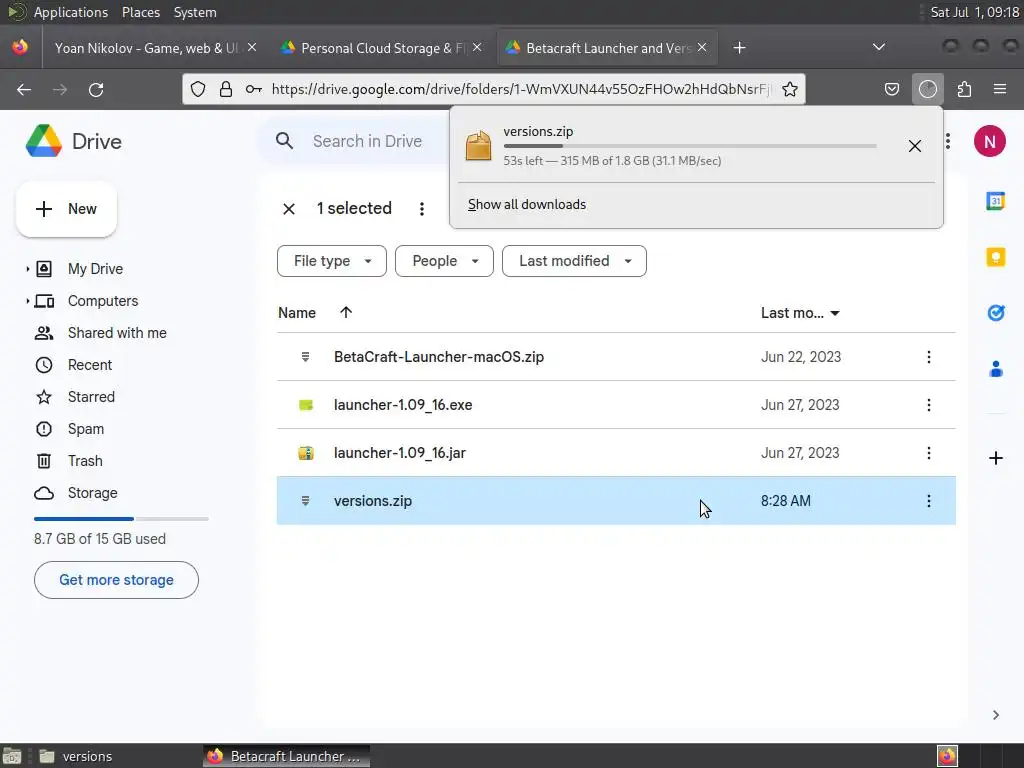Click the versions.zip download progress bar
This screenshot has width=1024, height=768.
690,146
